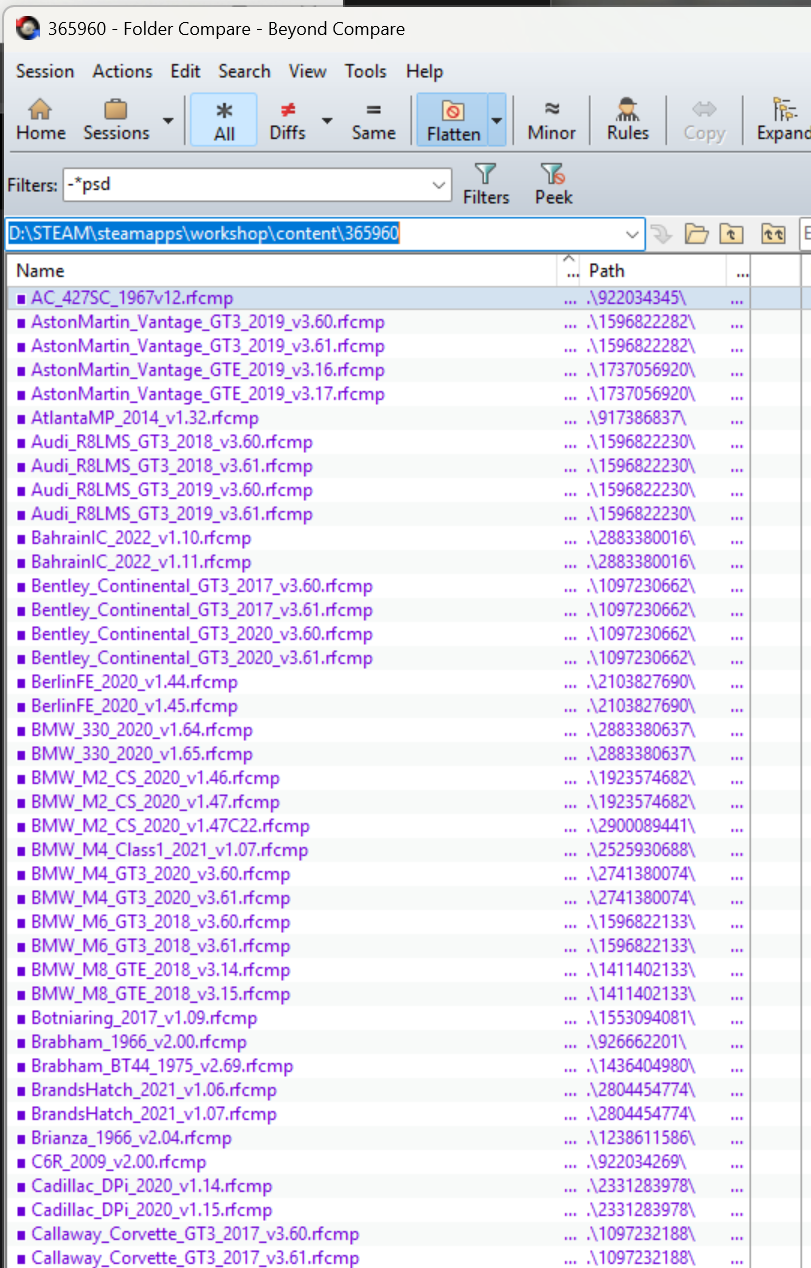This screenshot has width=811, height=1268.
Task: Select AstonMartin_Vantage_GT3_2019_v3.60.rfcmp file
Action: point(207,322)
